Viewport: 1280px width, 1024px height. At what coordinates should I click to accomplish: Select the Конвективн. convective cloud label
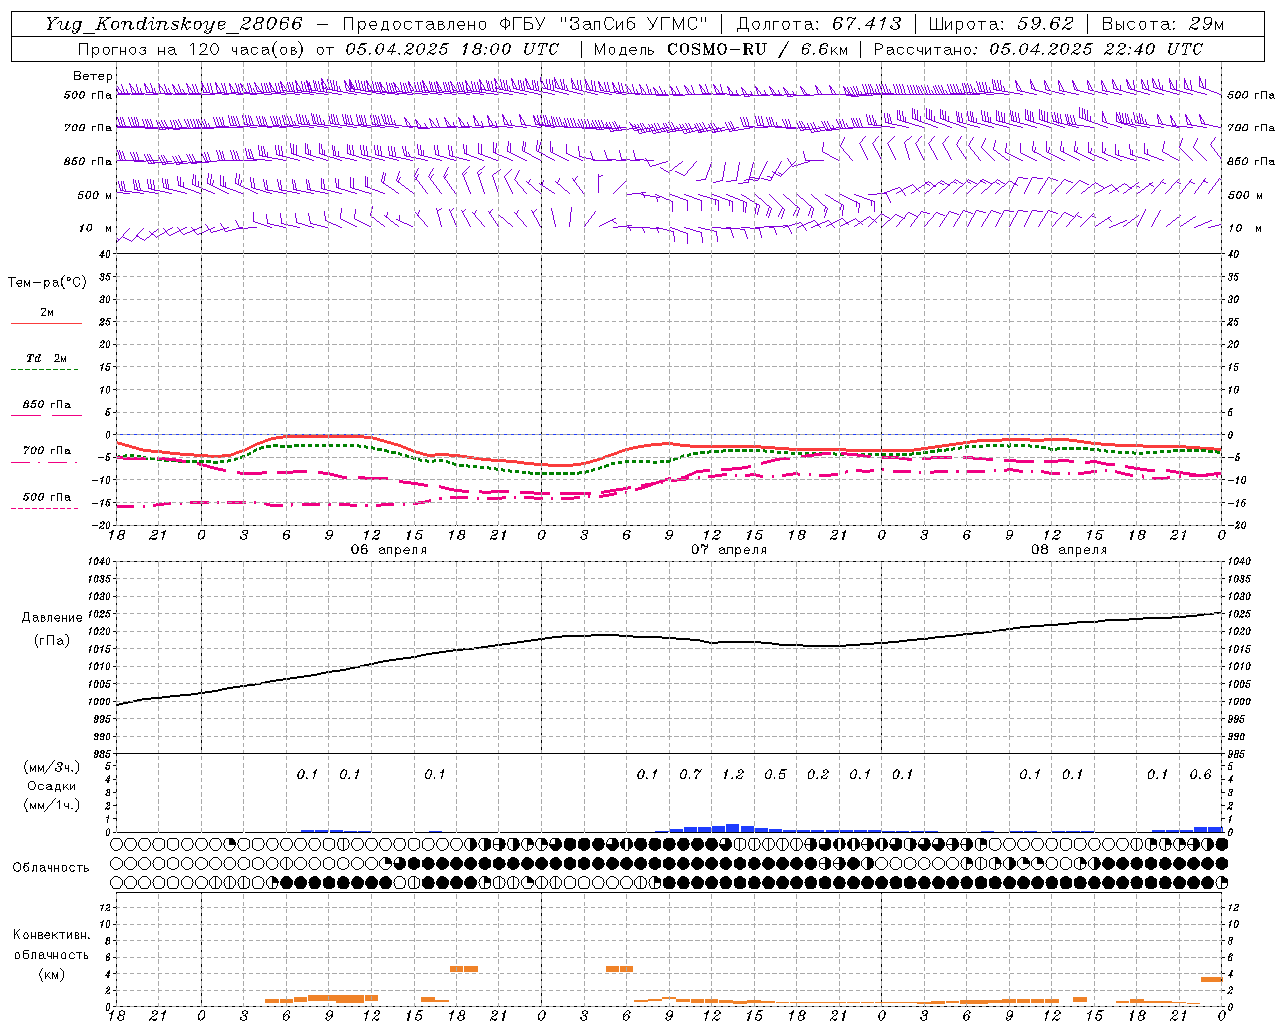(x=52, y=935)
